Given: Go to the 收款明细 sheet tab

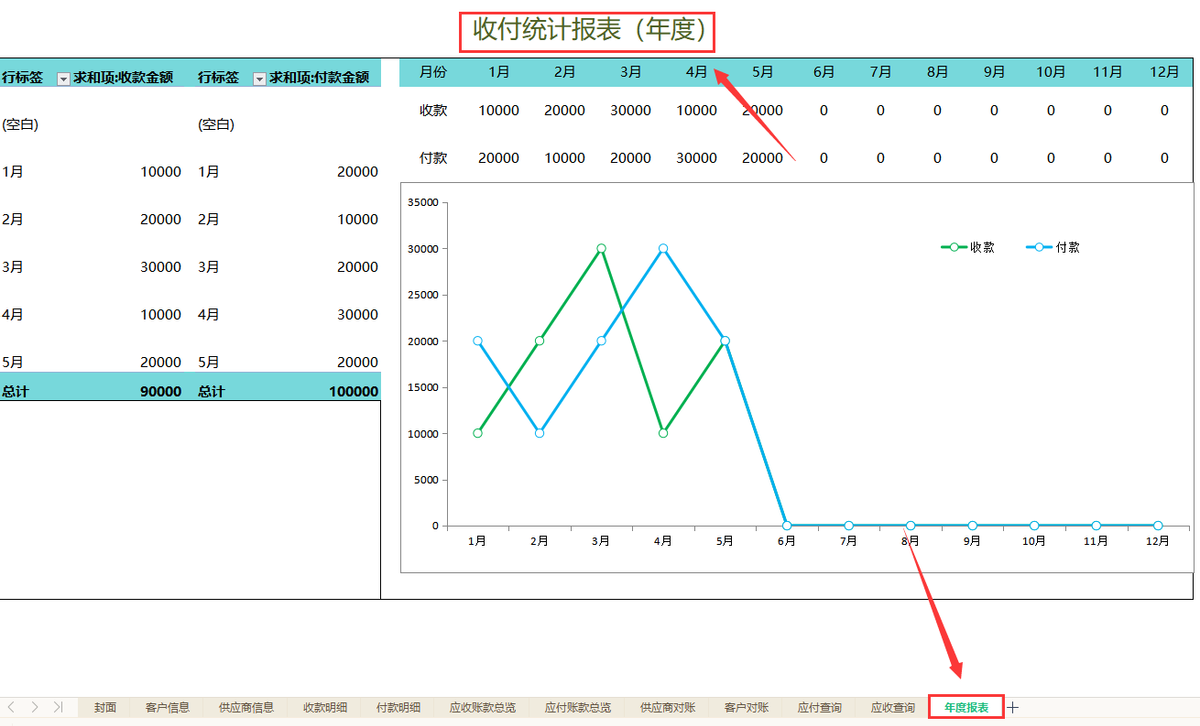Looking at the screenshot, I should (x=325, y=707).
